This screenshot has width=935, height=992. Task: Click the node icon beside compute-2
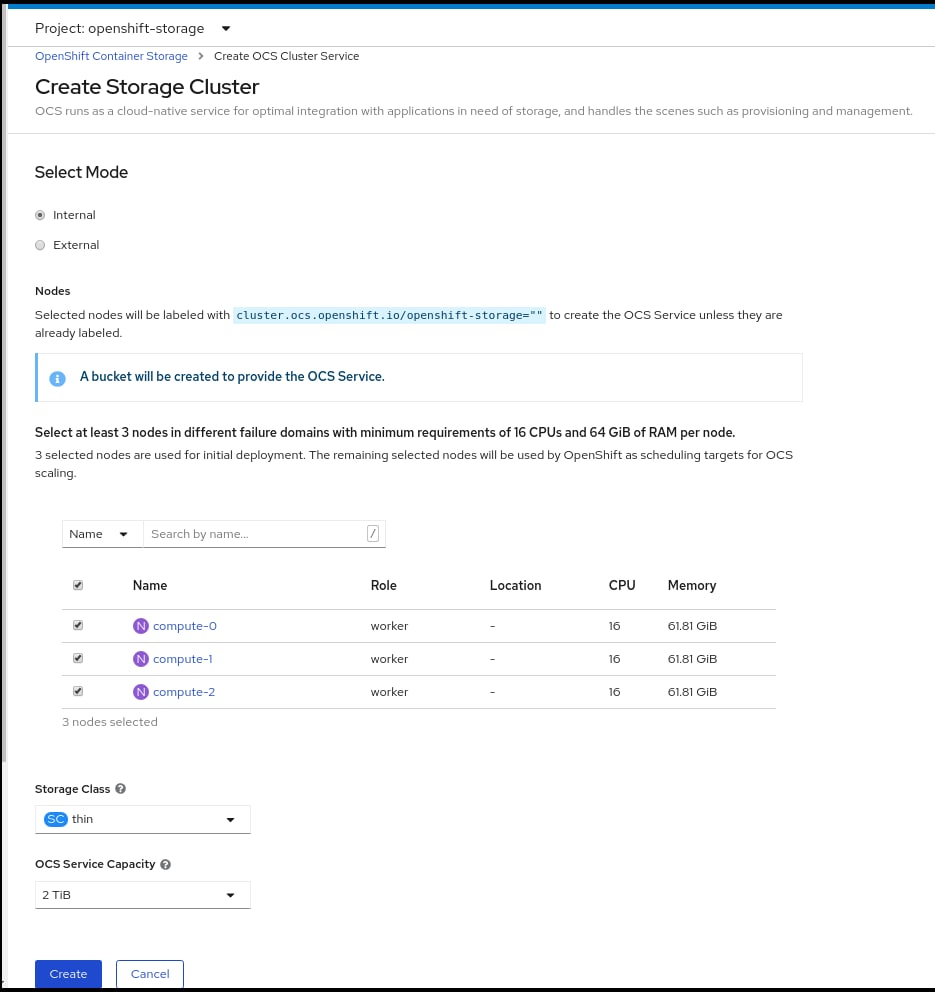[140, 691]
